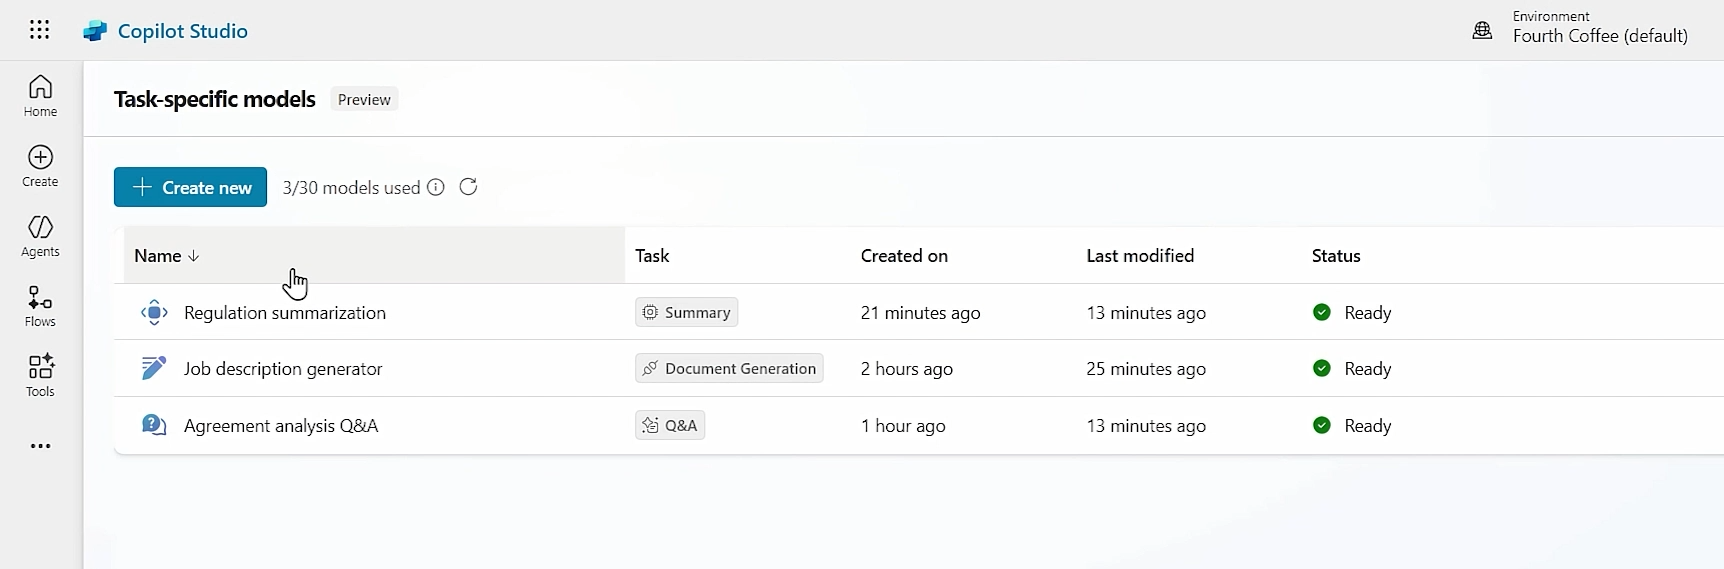The width and height of the screenshot is (1724, 569).
Task: Click the 2 hours ago created cell
Action: [x=907, y=368]
